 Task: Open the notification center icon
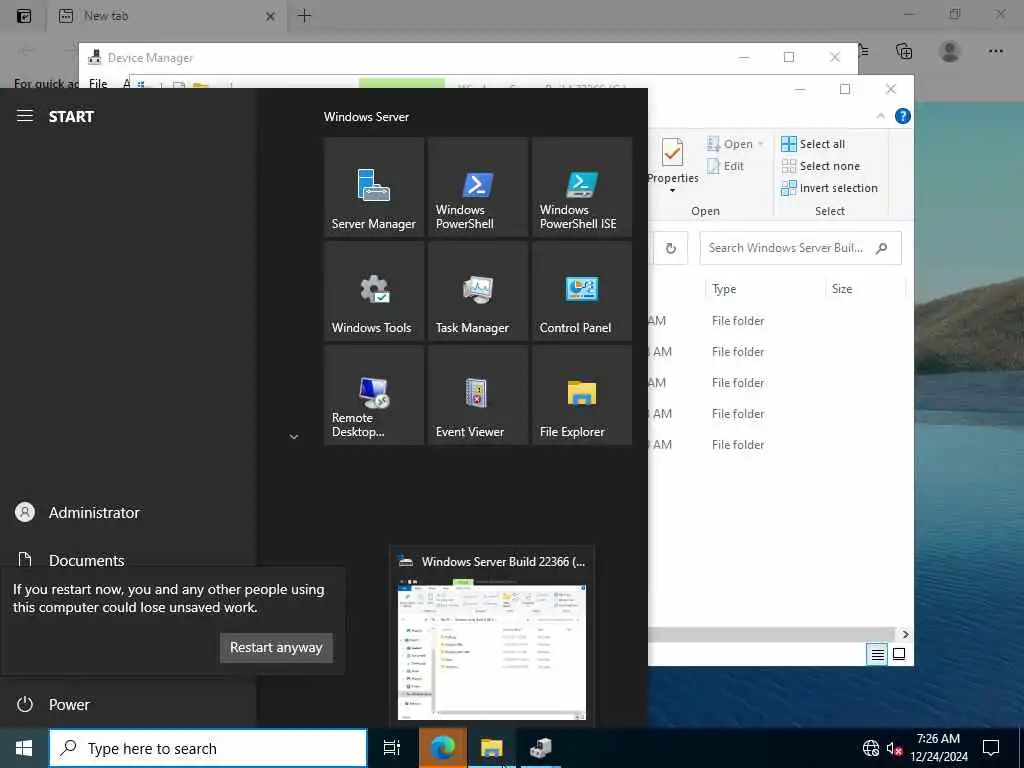pyautogui.click(x=991, y=748)
